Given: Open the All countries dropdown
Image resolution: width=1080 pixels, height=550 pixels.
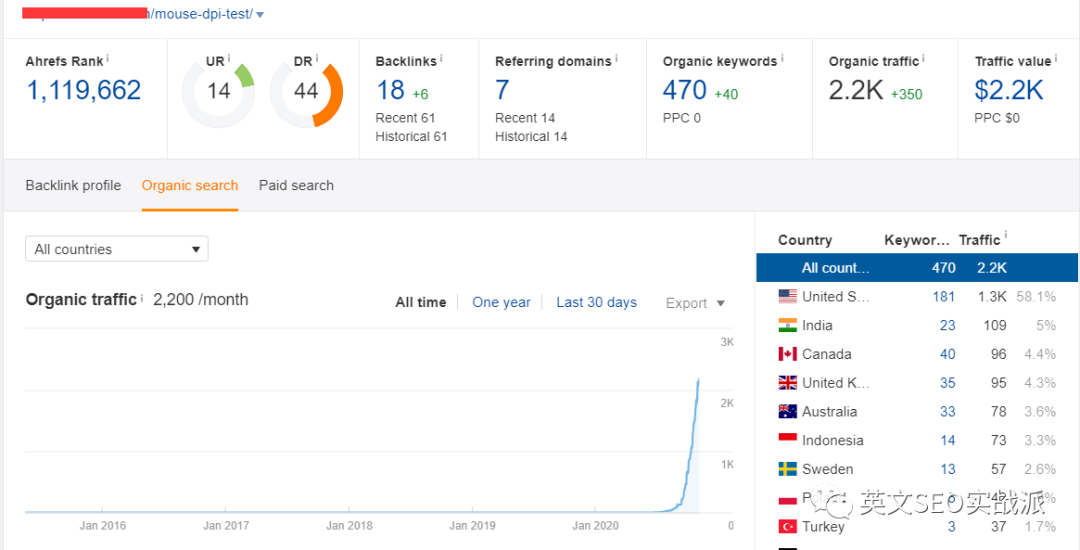Looking at the screenshot, I should pyautogui.click(x=116, y=249).
